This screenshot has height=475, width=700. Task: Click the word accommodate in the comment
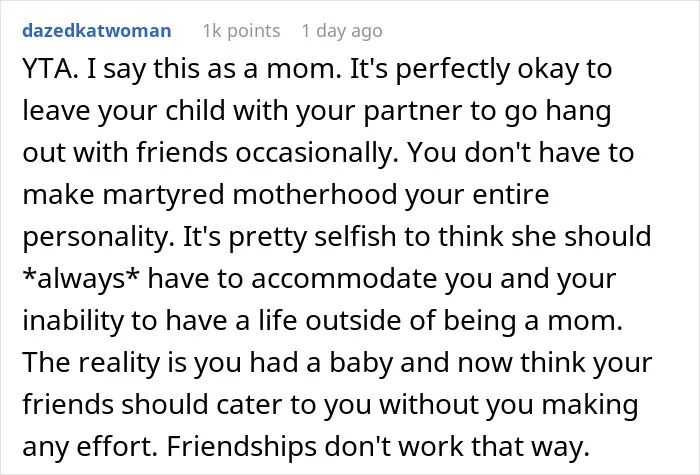tap(344, 279)
